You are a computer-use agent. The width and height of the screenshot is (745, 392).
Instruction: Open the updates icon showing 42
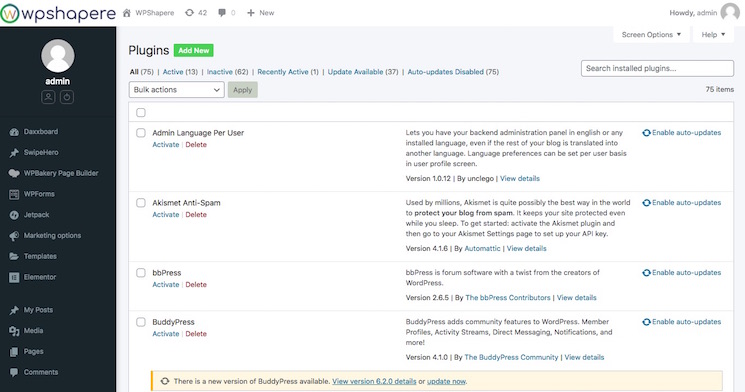click(x=189, y=13)
